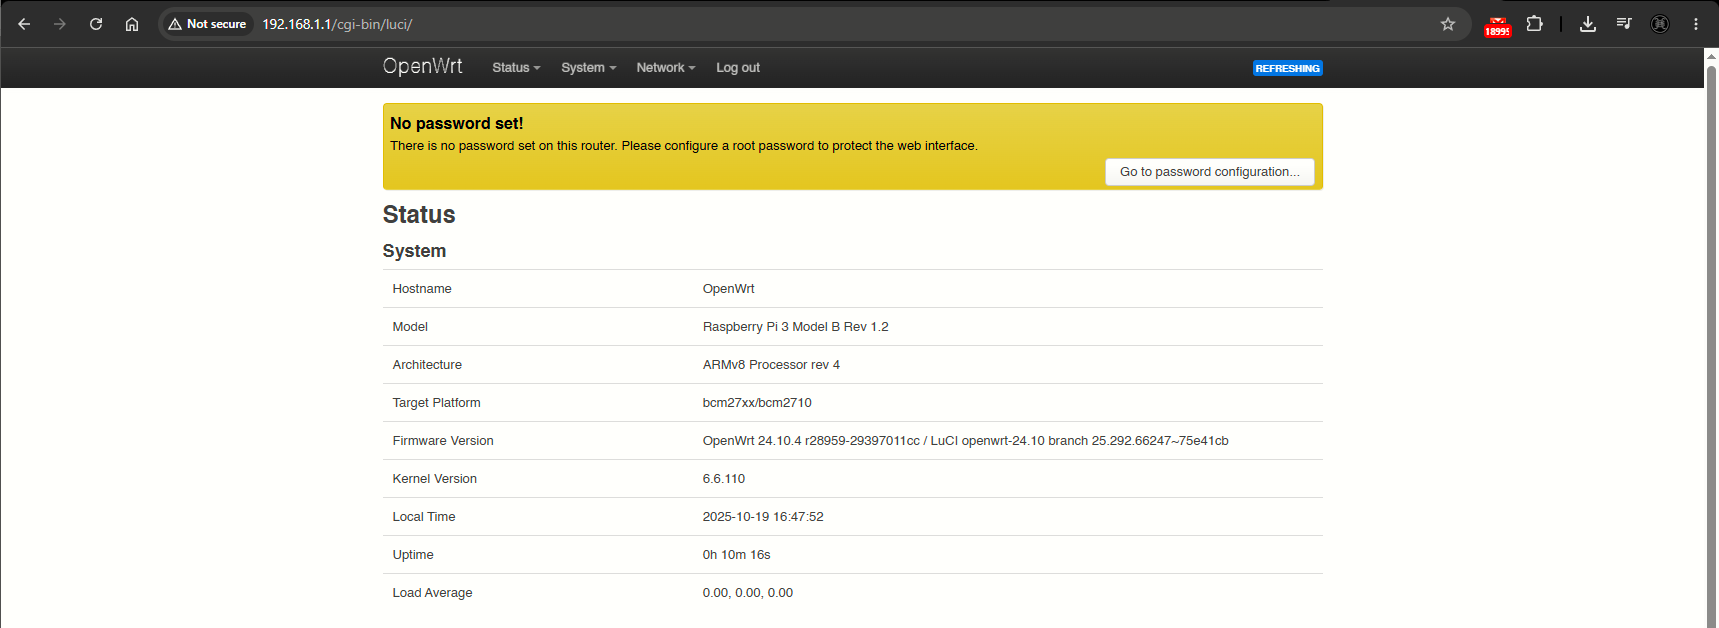1719x628 pixels.
Task: Open the browser downloads icon
Action: (x=1588, y=24)
